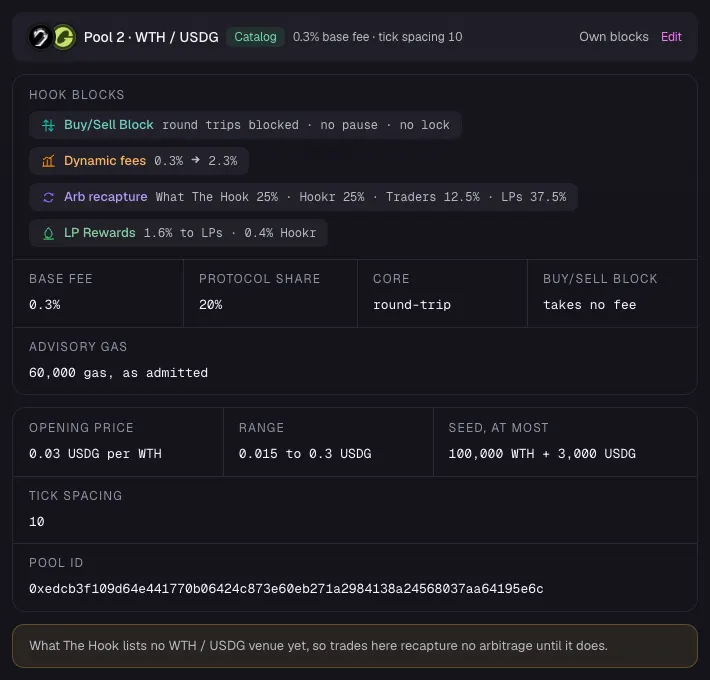
Task: Click the LP Rewards droplet icon
Action: 48,233
